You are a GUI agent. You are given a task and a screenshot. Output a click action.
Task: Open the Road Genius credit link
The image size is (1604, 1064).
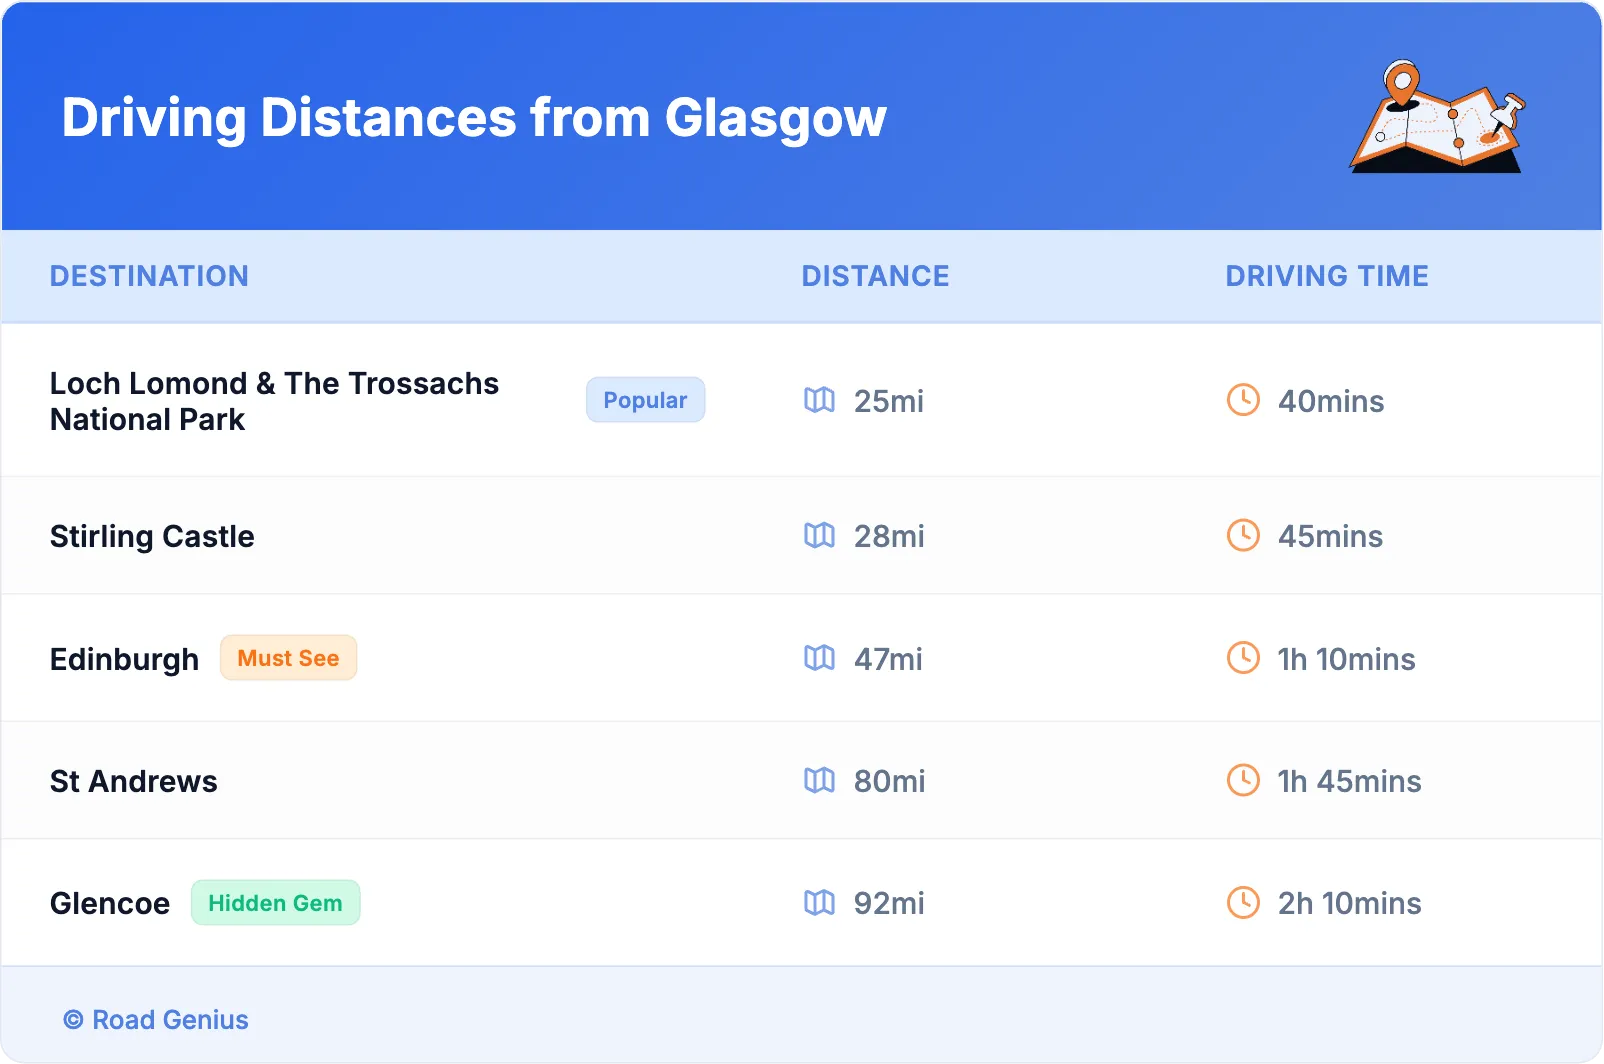(156, 1020)
